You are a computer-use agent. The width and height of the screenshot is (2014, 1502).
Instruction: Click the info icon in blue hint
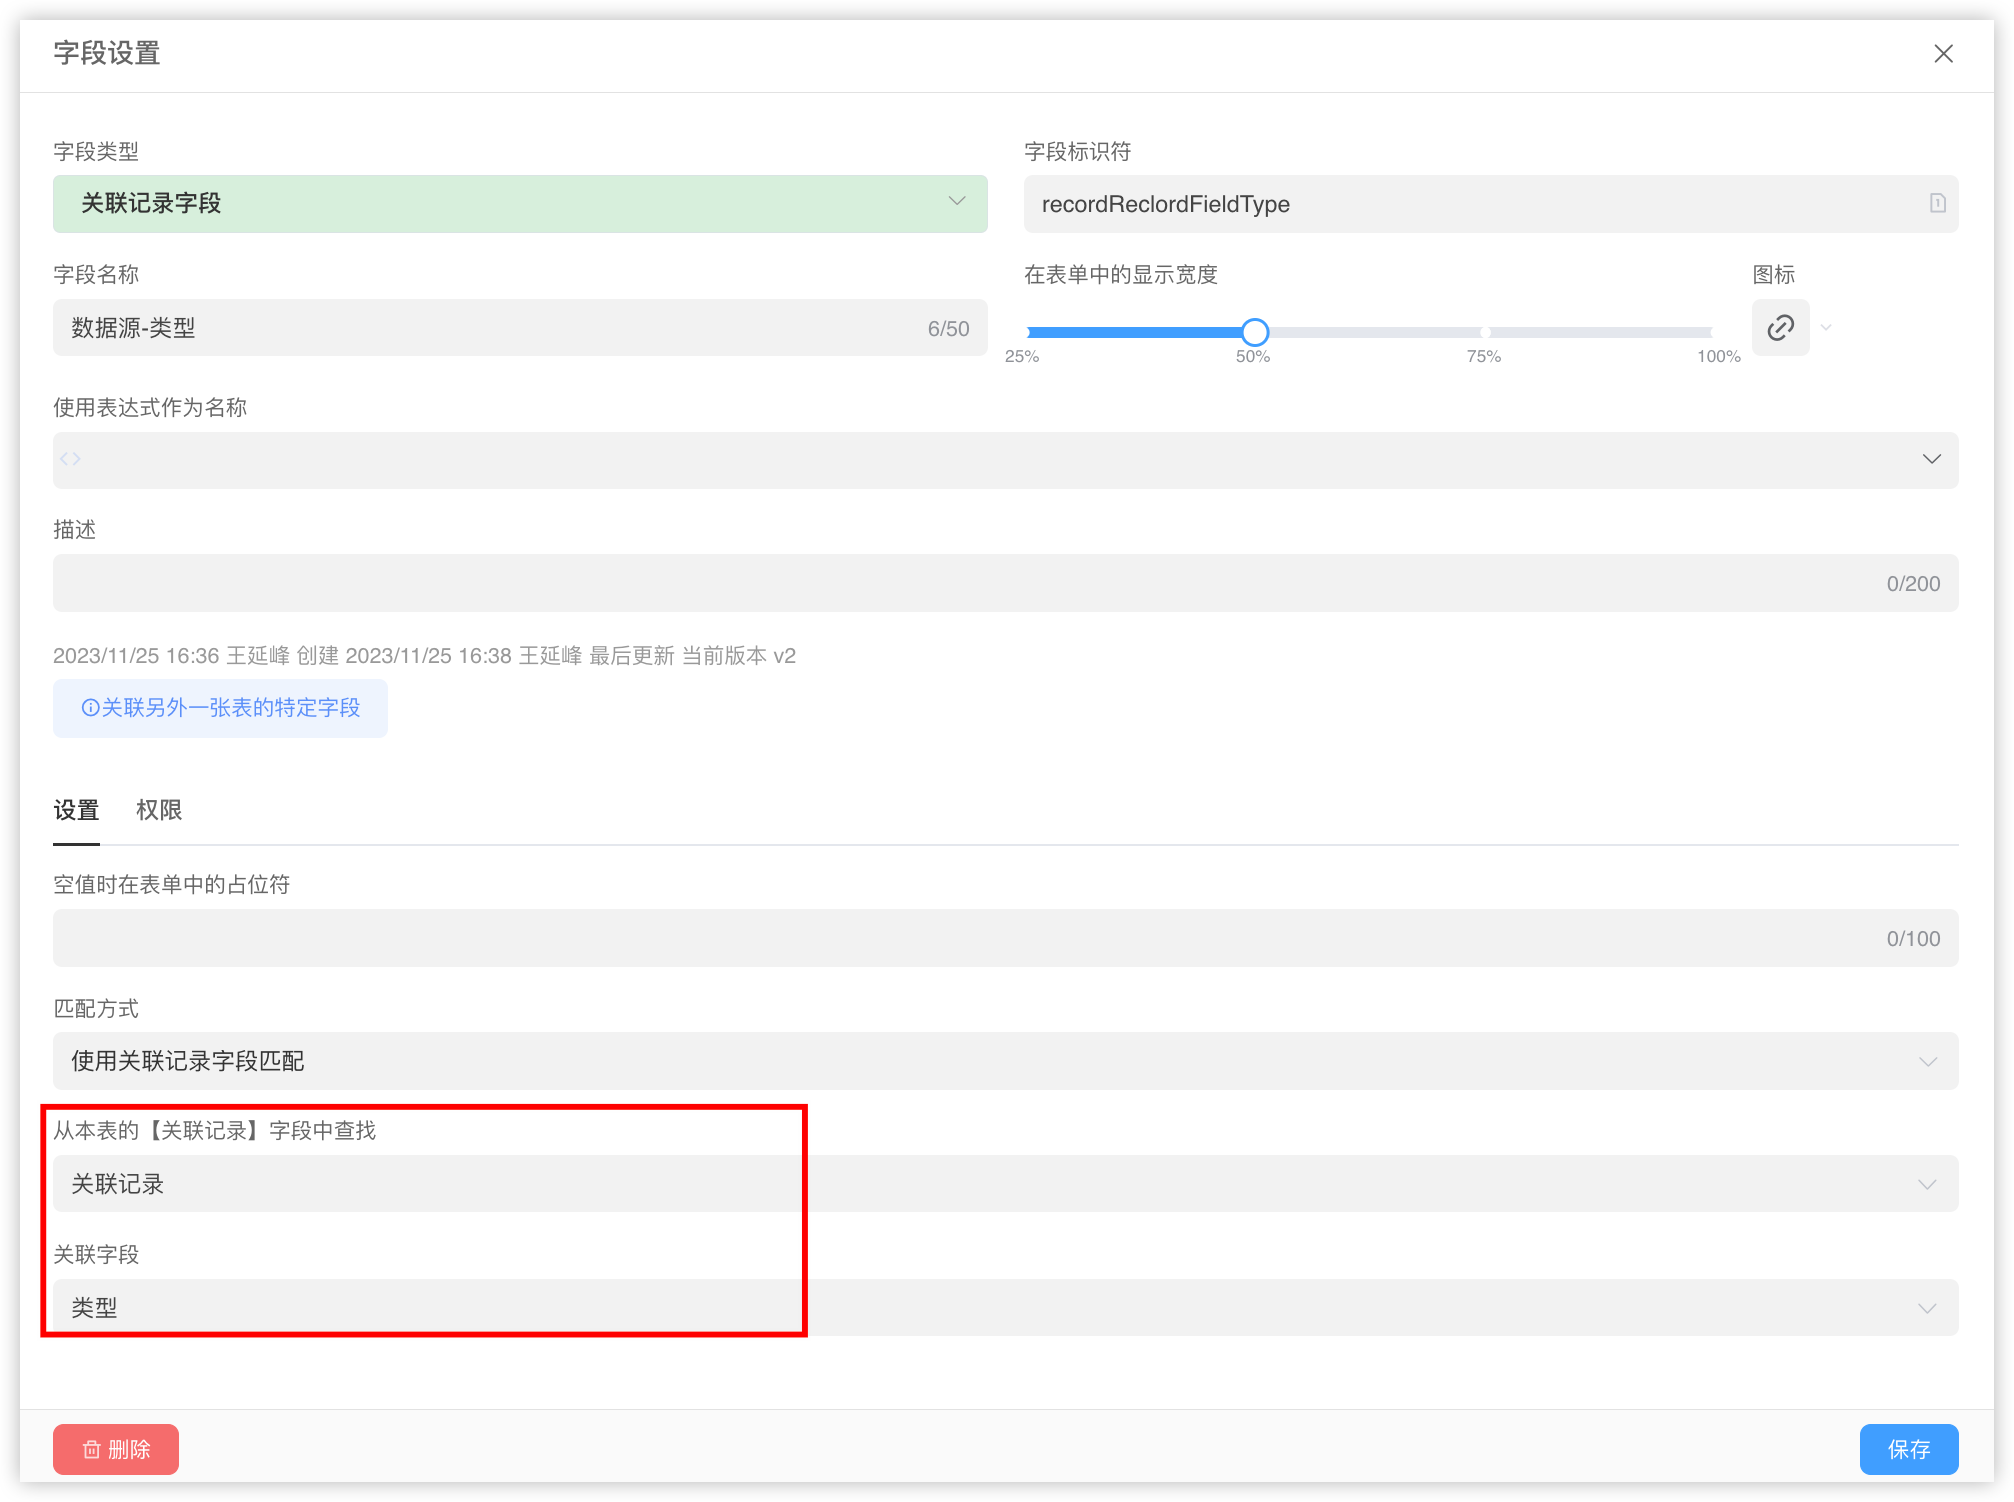(x=90, y=708)
